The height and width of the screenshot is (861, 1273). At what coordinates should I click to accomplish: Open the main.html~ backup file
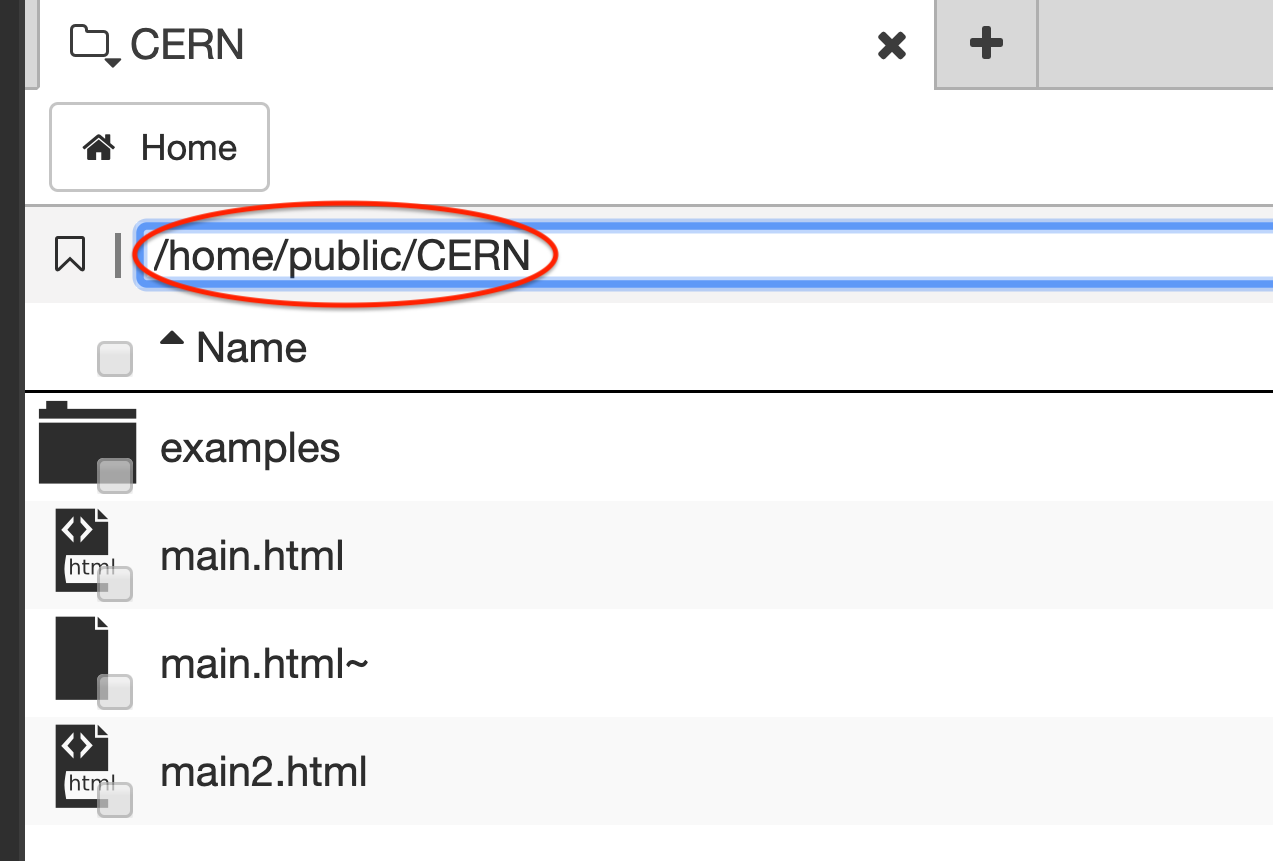pyautogui.click(x=264, y=663)
